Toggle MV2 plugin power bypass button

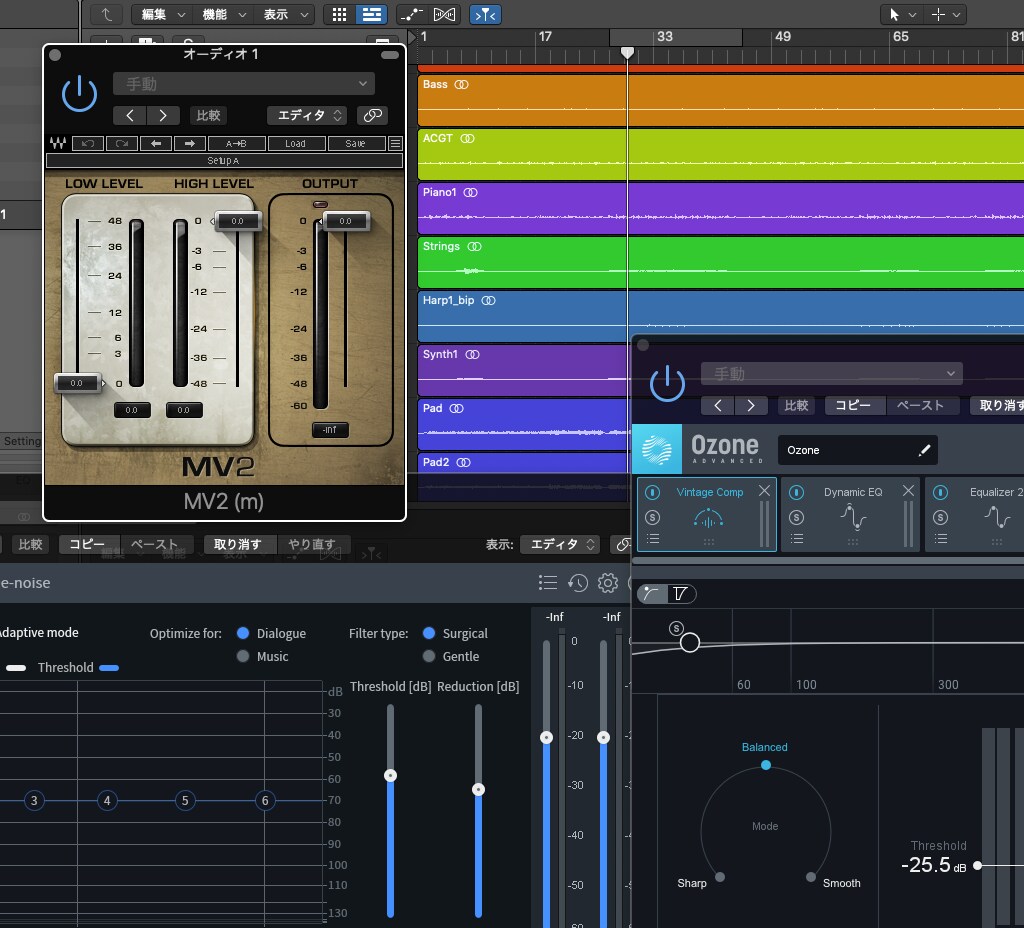click(x=79, y=93)
